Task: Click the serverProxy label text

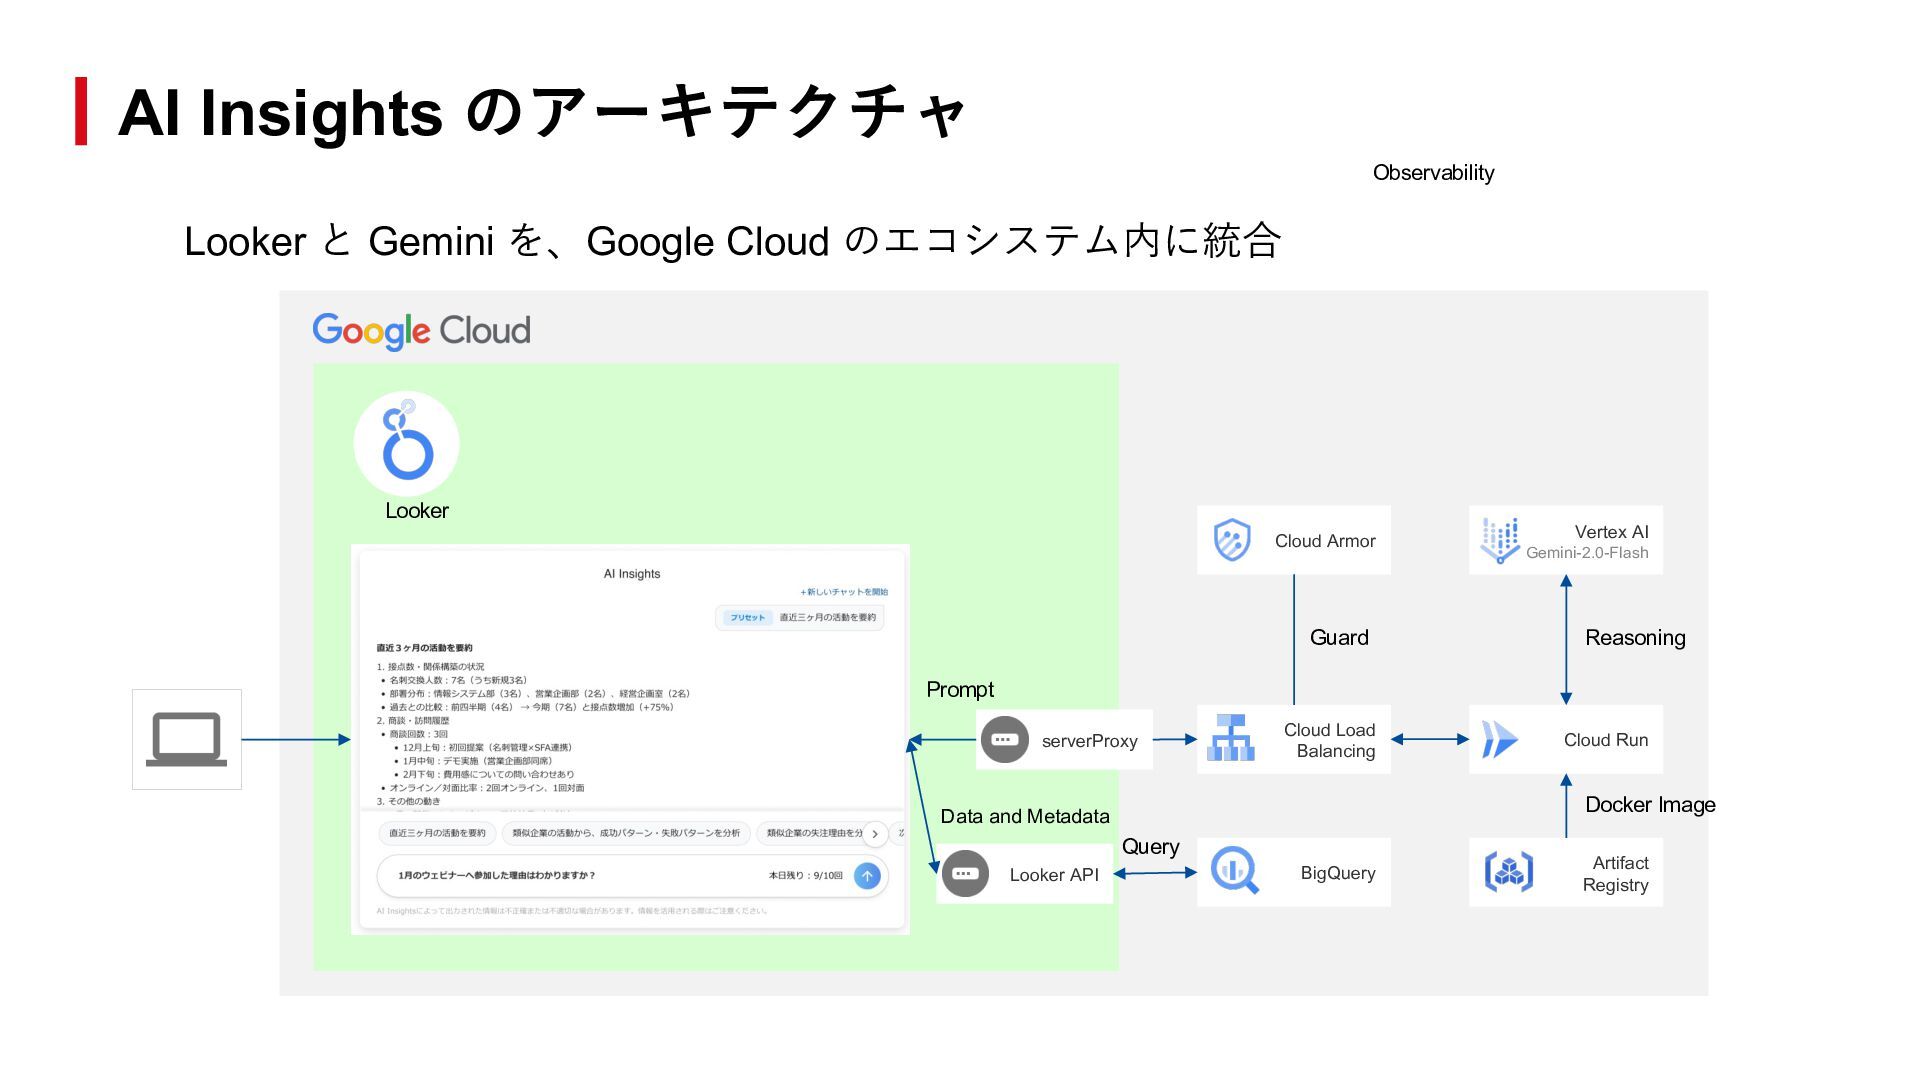Action: pos(1090,741)
